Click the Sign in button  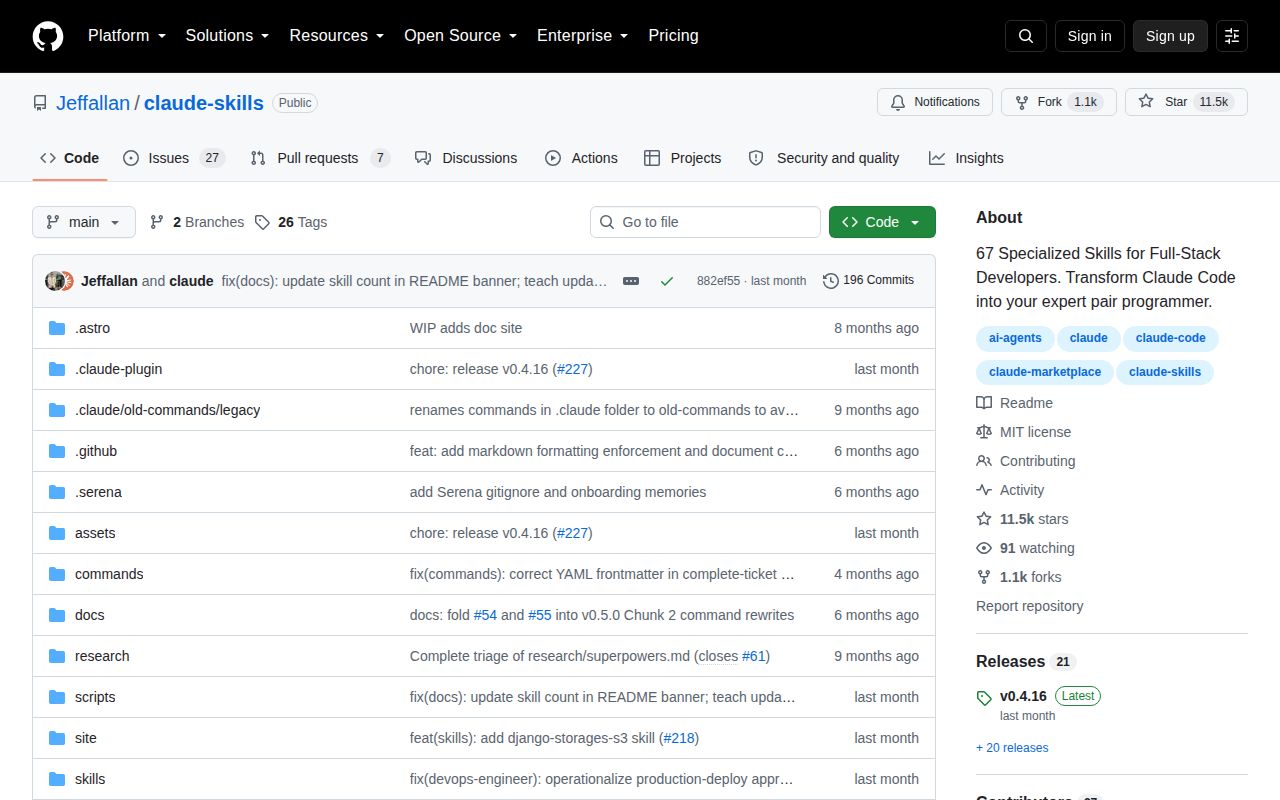coord(1089,36)
